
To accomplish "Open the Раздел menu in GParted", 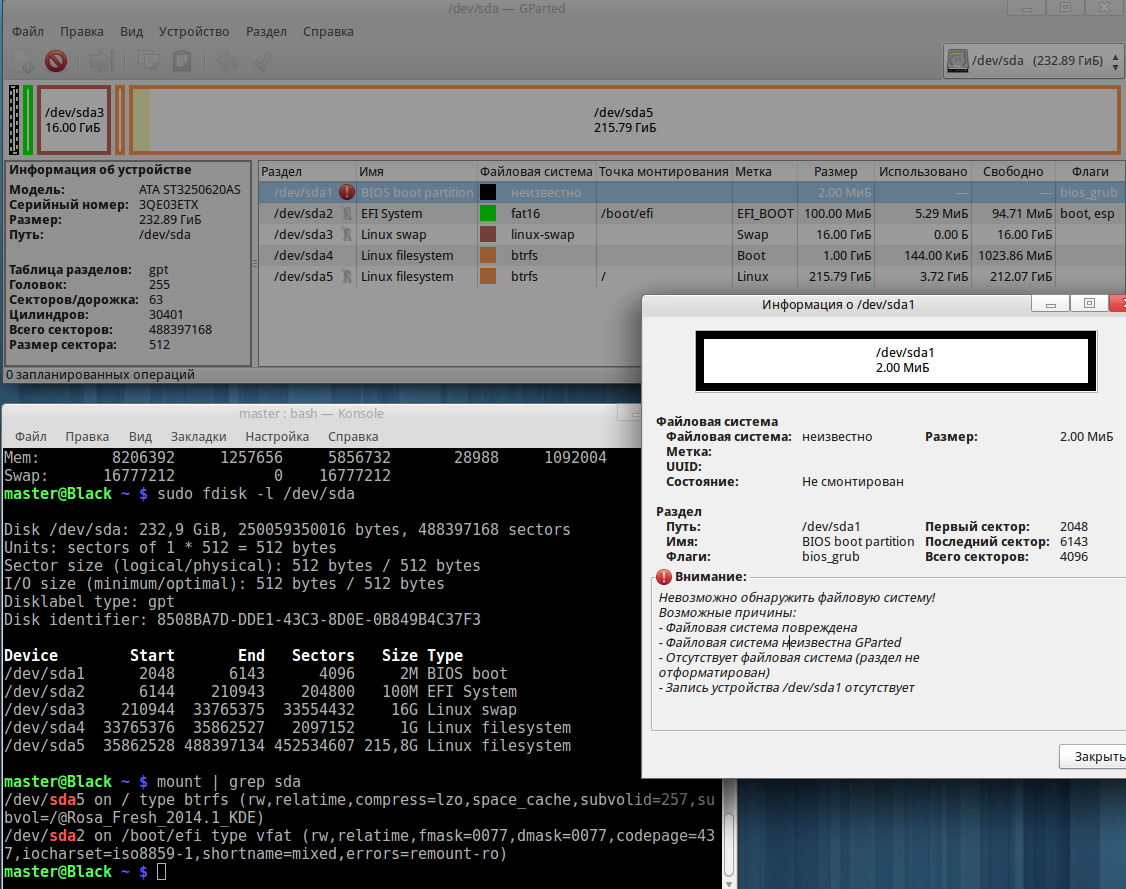I will click(265, 32).
